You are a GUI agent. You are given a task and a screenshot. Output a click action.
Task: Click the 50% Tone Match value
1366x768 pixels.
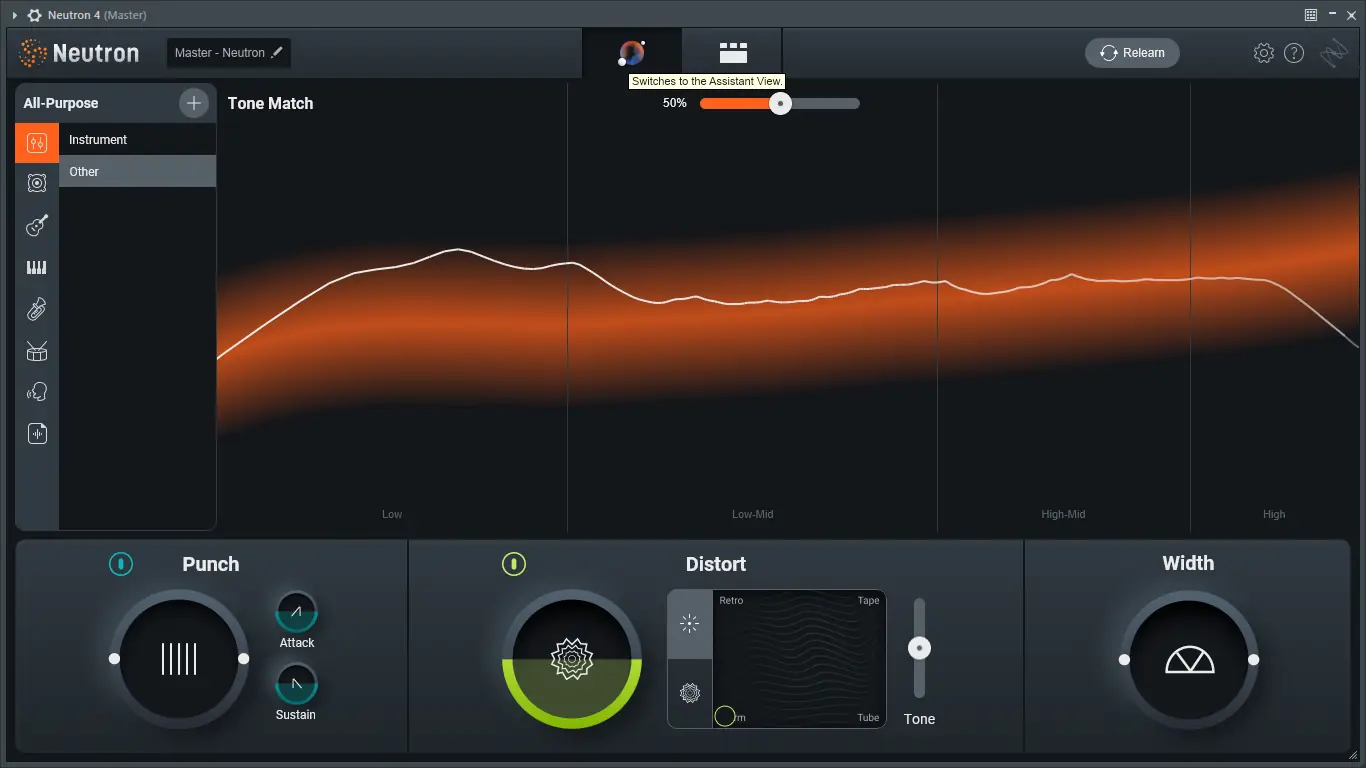pyautogui.click(x=675, y=103)
